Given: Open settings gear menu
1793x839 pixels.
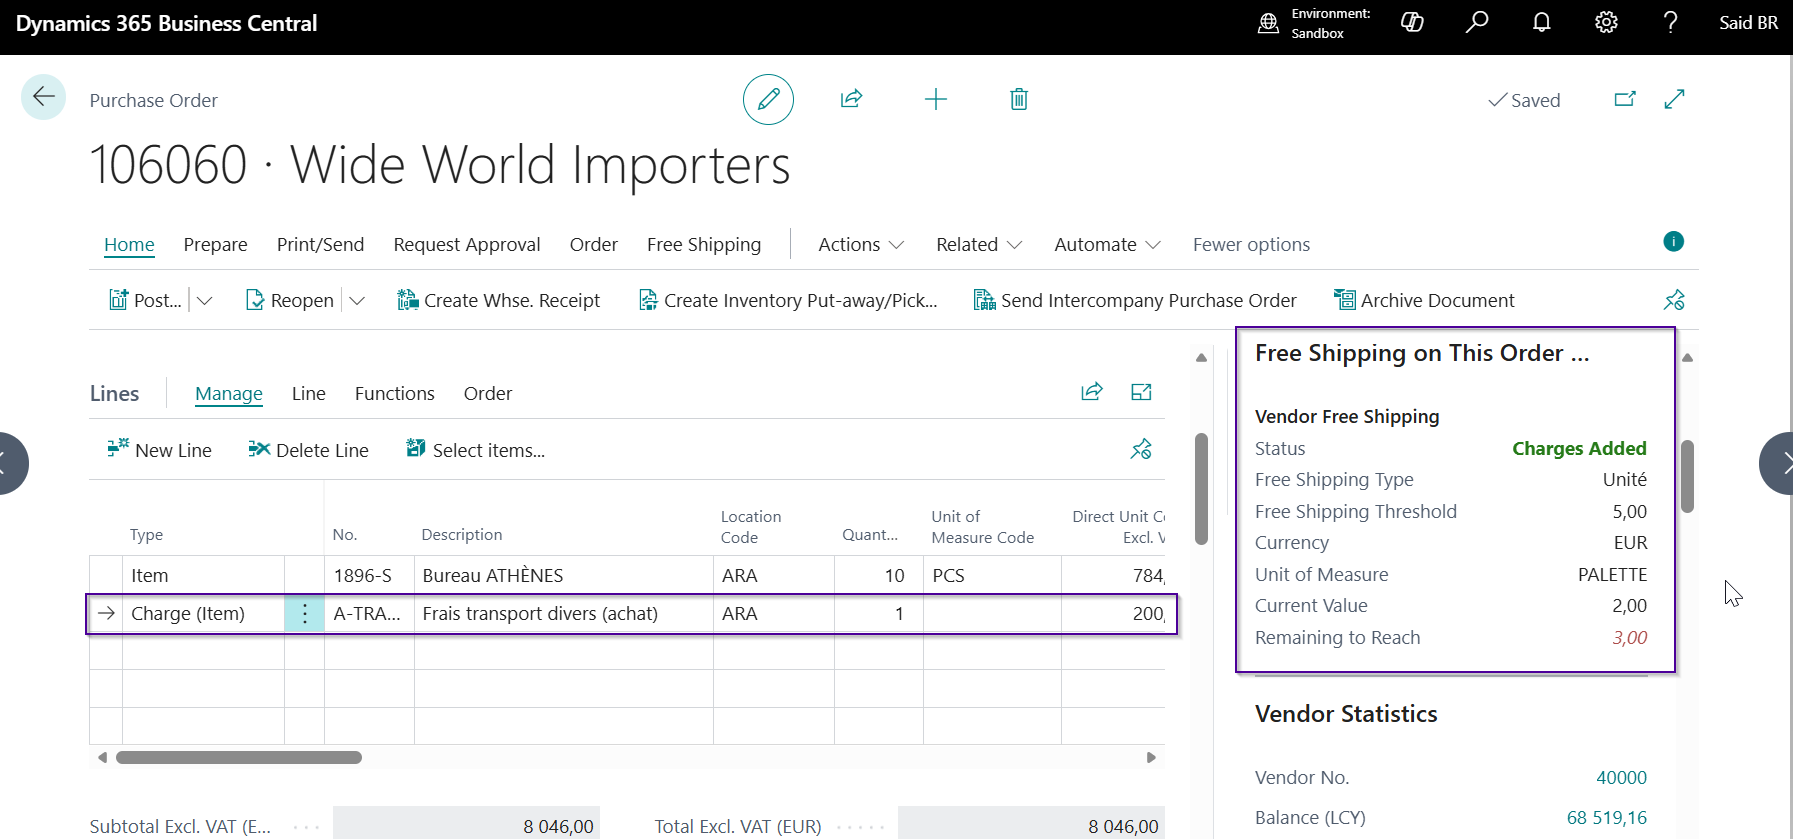Looking at the screenshot, I should 1606,22.
